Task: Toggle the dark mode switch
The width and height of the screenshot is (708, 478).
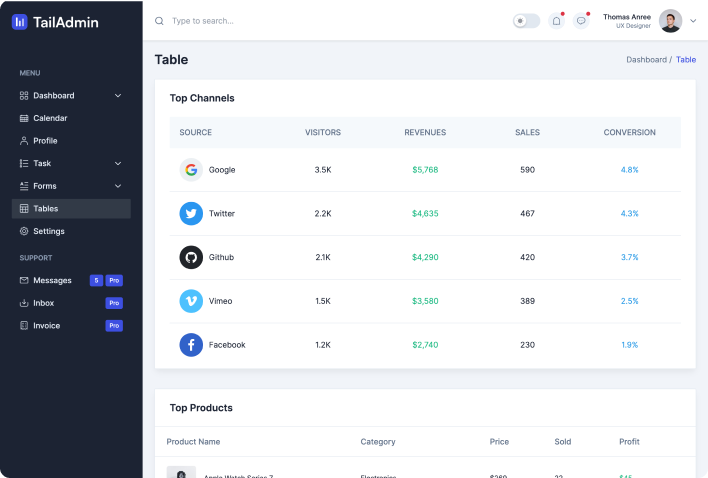Action: 526,21
